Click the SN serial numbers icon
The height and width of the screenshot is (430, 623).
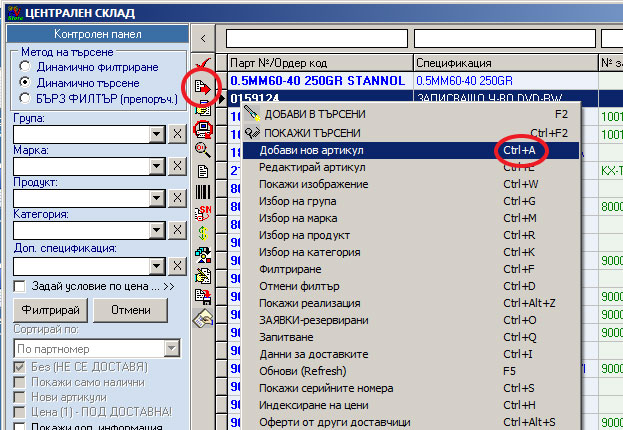pyautogui.click(x=203, y=213)
